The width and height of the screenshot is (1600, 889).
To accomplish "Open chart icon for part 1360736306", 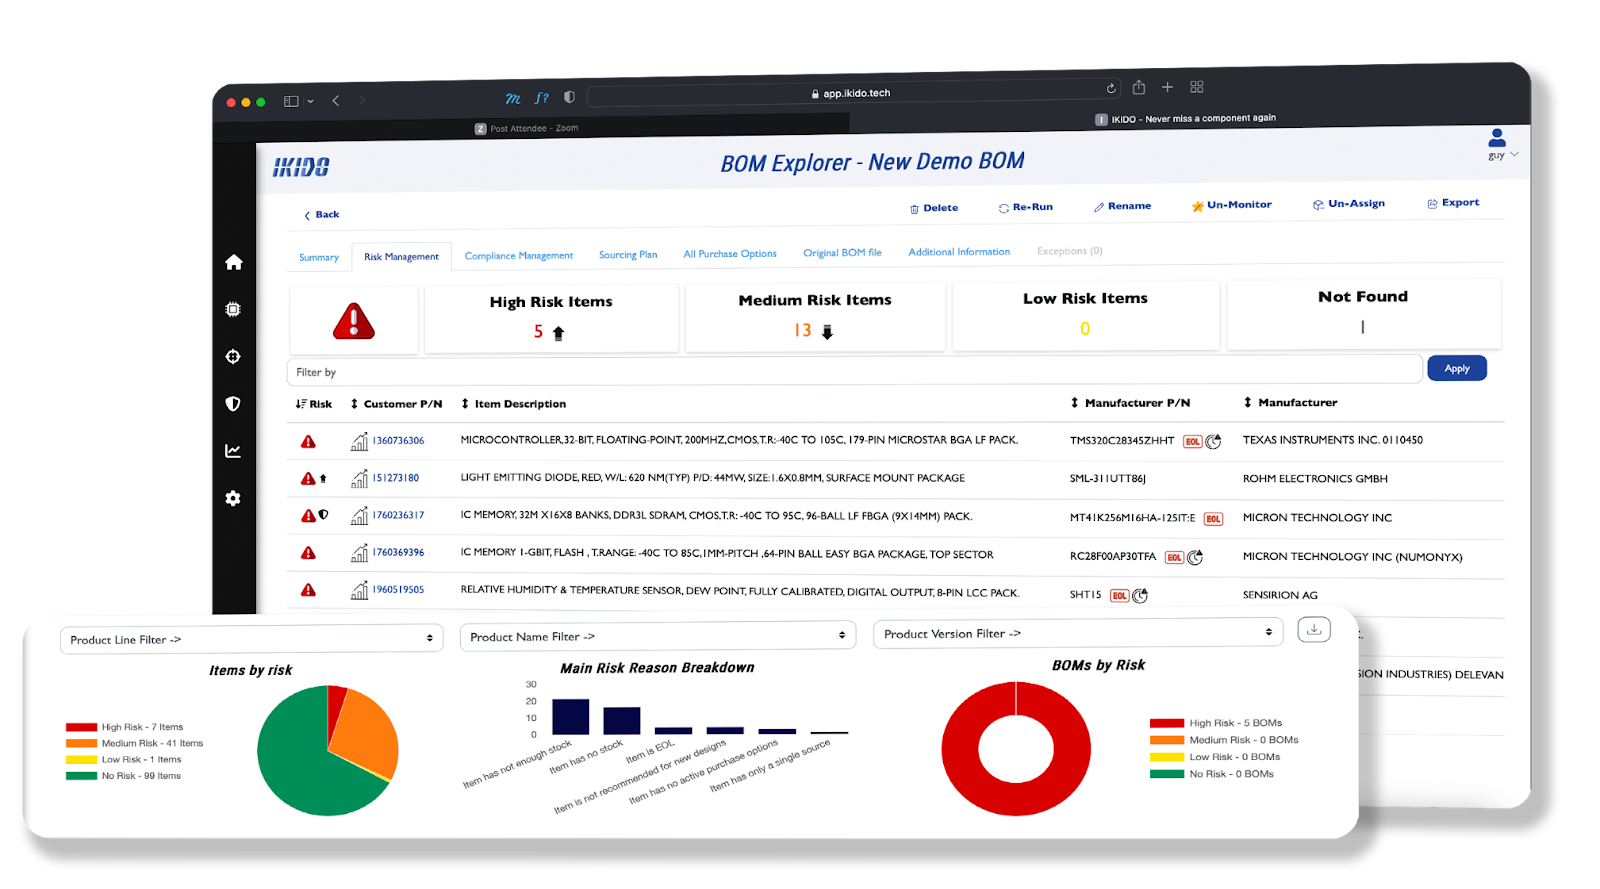I will [359, 441].
